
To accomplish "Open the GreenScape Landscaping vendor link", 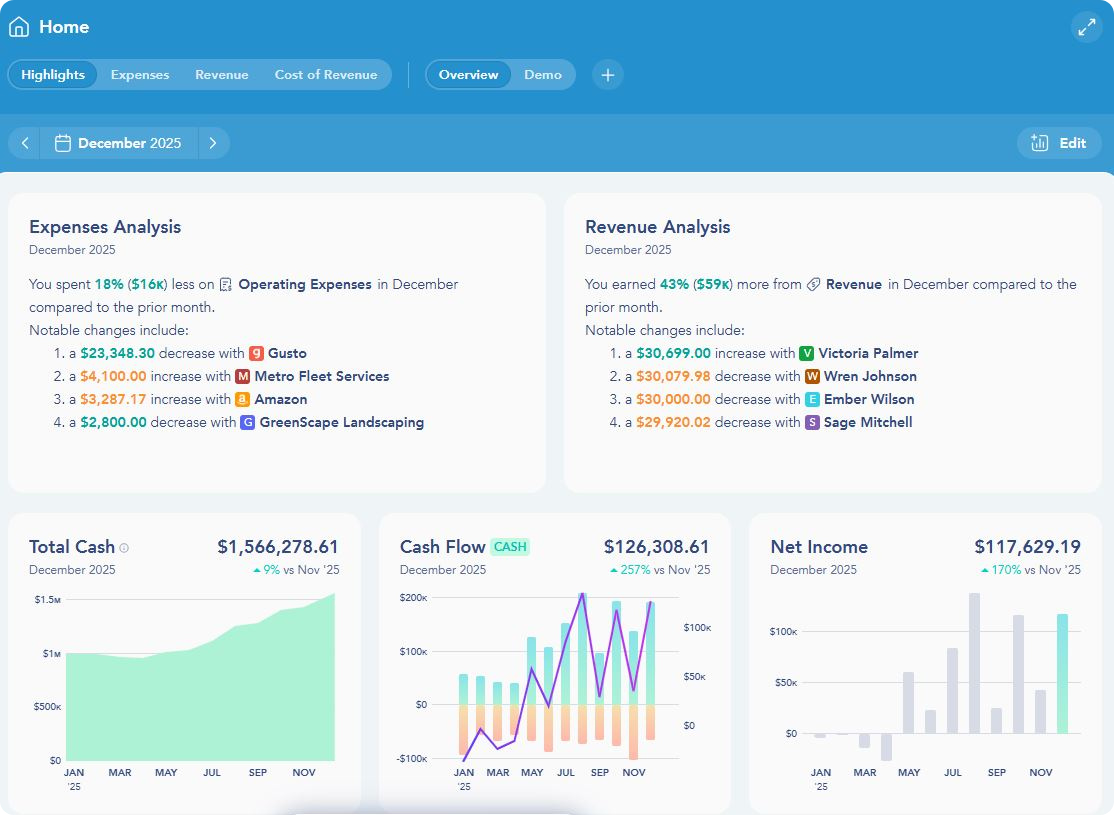I will [x=341, y=422].
